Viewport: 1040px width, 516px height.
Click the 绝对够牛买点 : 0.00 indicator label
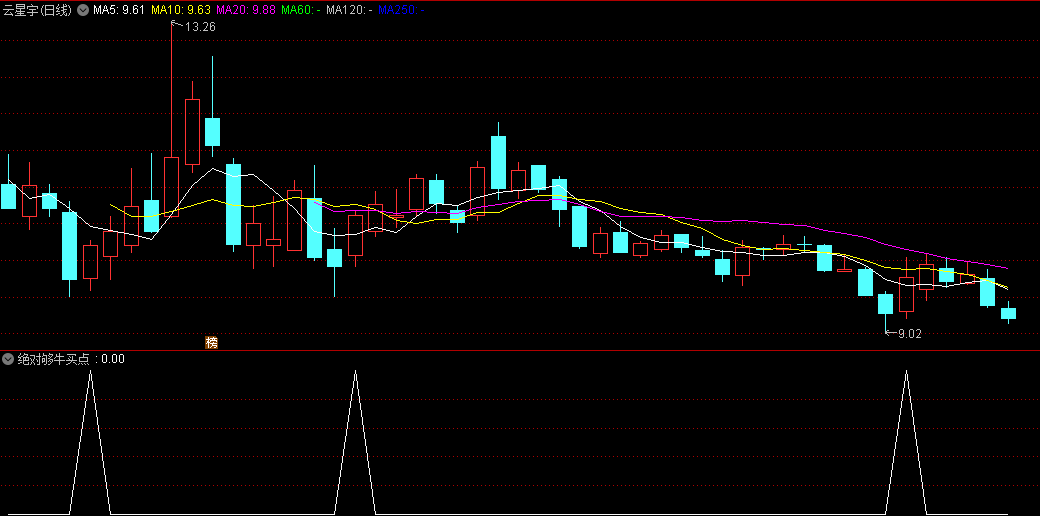coord(70,359)
